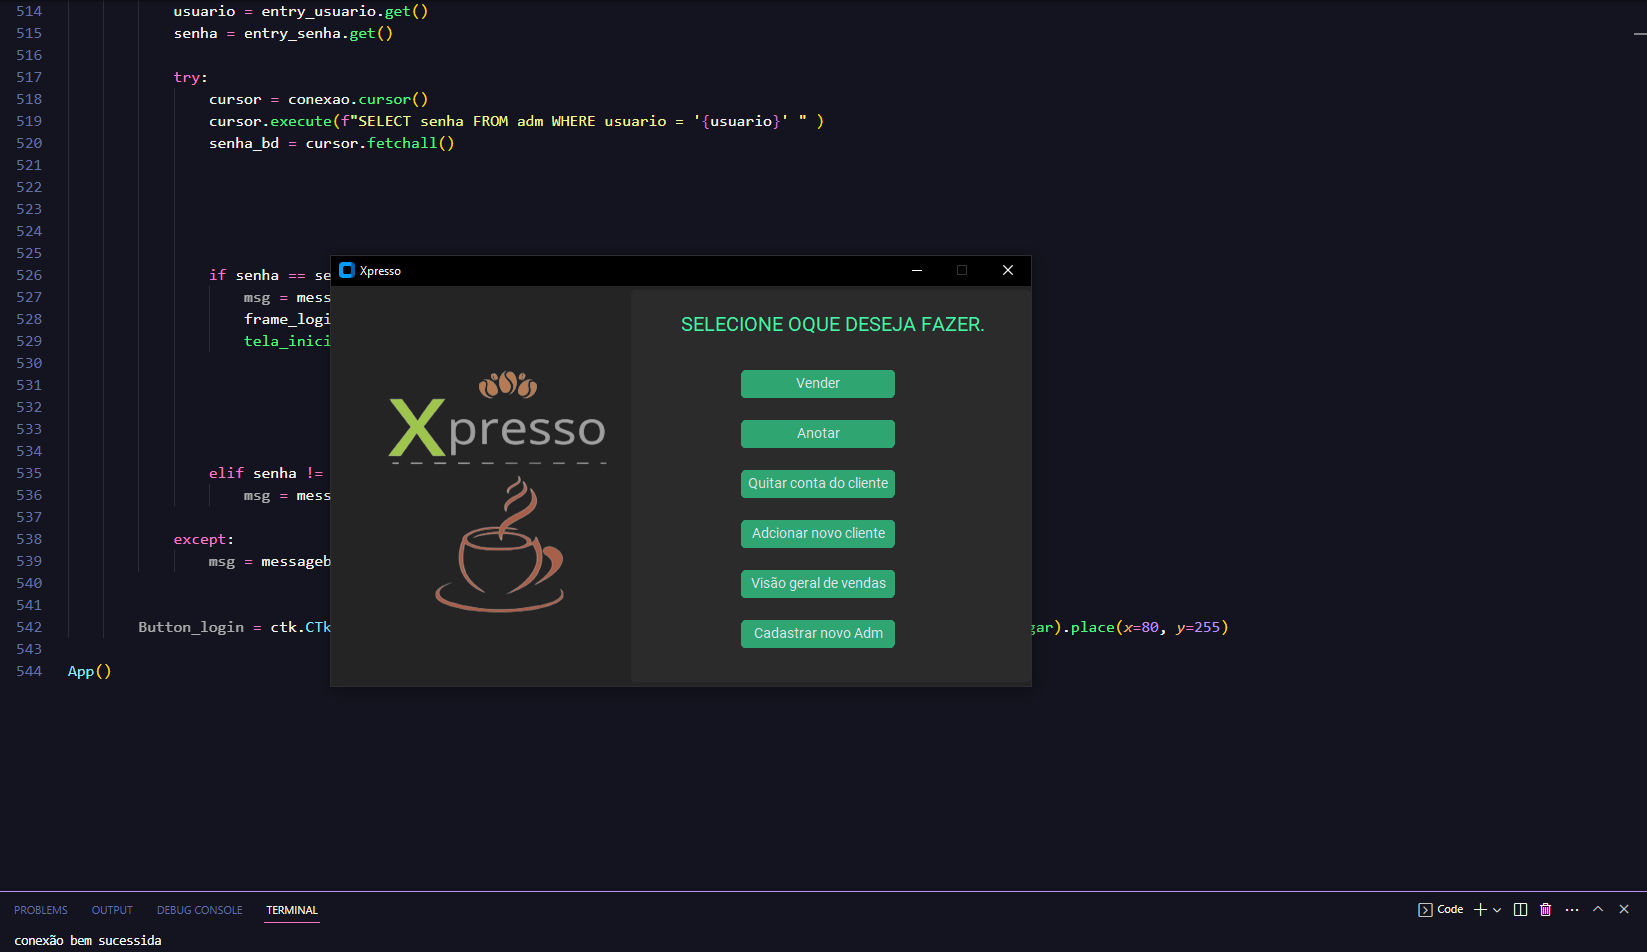
Task: Open a new terminal with the plus icon
Action: 1479,909
